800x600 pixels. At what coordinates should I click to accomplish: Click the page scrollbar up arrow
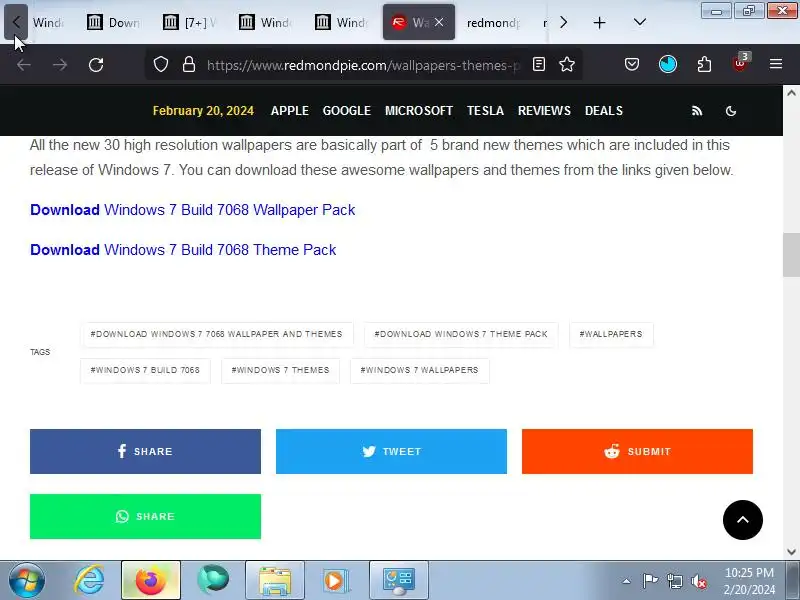pyautogui.click(x=791, y=93)
